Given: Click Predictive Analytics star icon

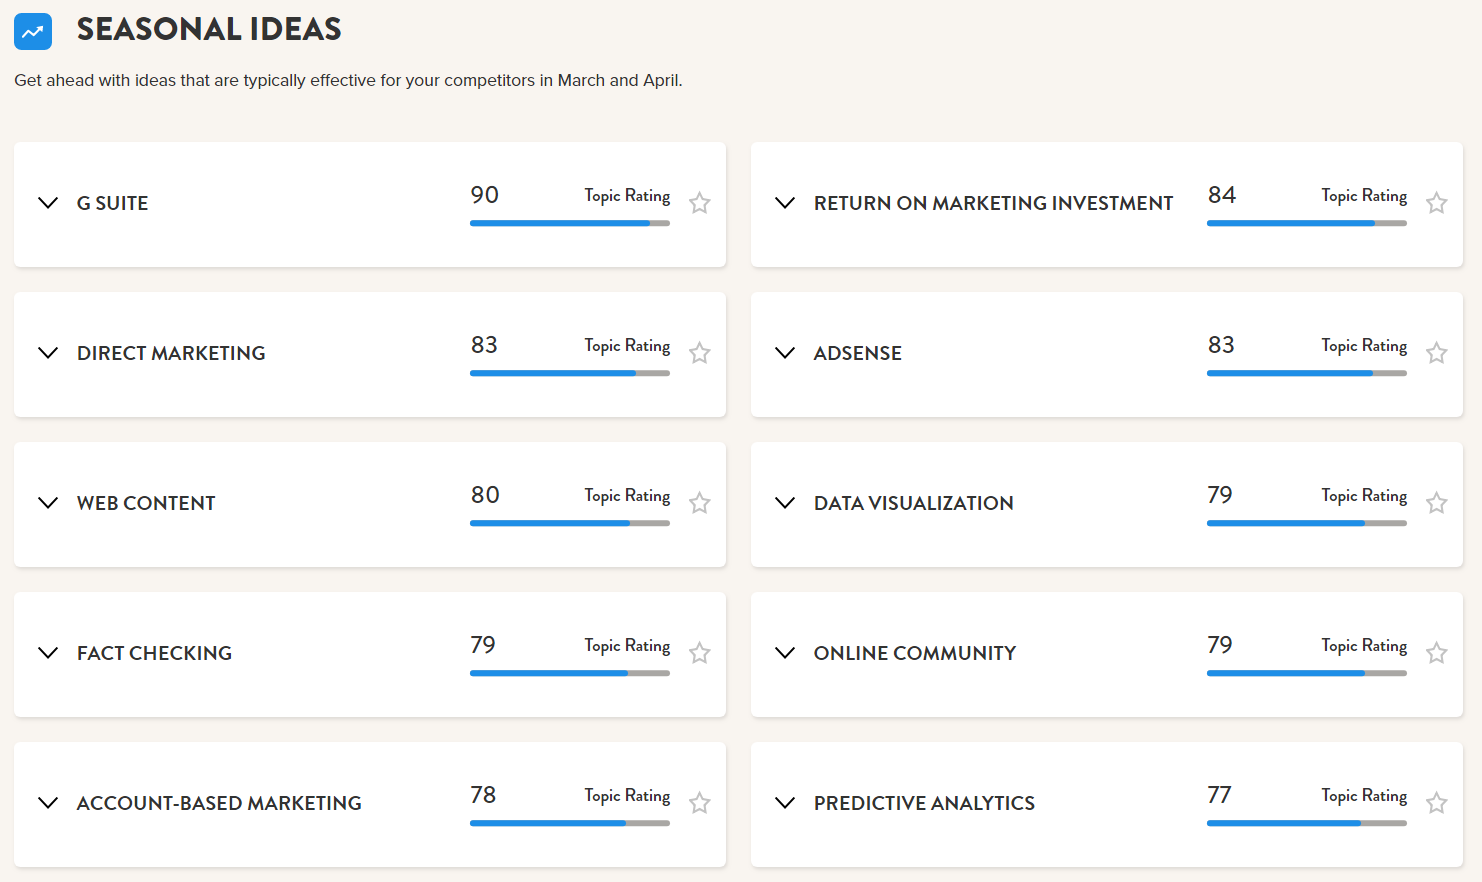Looking at the screenshot, I should 1437,803.
